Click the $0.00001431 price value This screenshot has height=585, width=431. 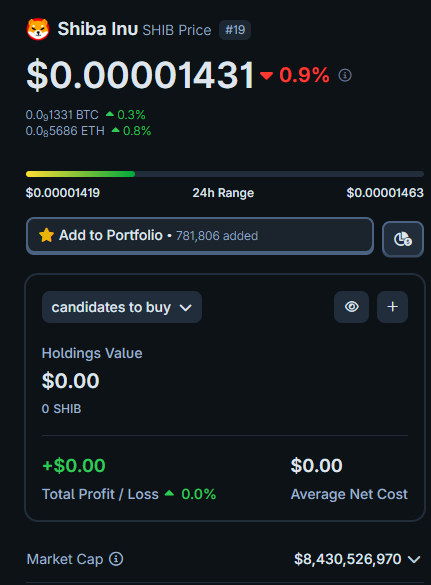(140, 75)
